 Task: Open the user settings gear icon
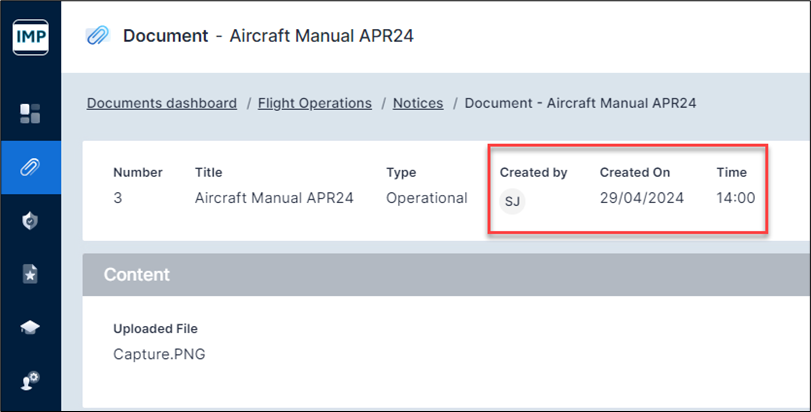(x=30, y=381)
